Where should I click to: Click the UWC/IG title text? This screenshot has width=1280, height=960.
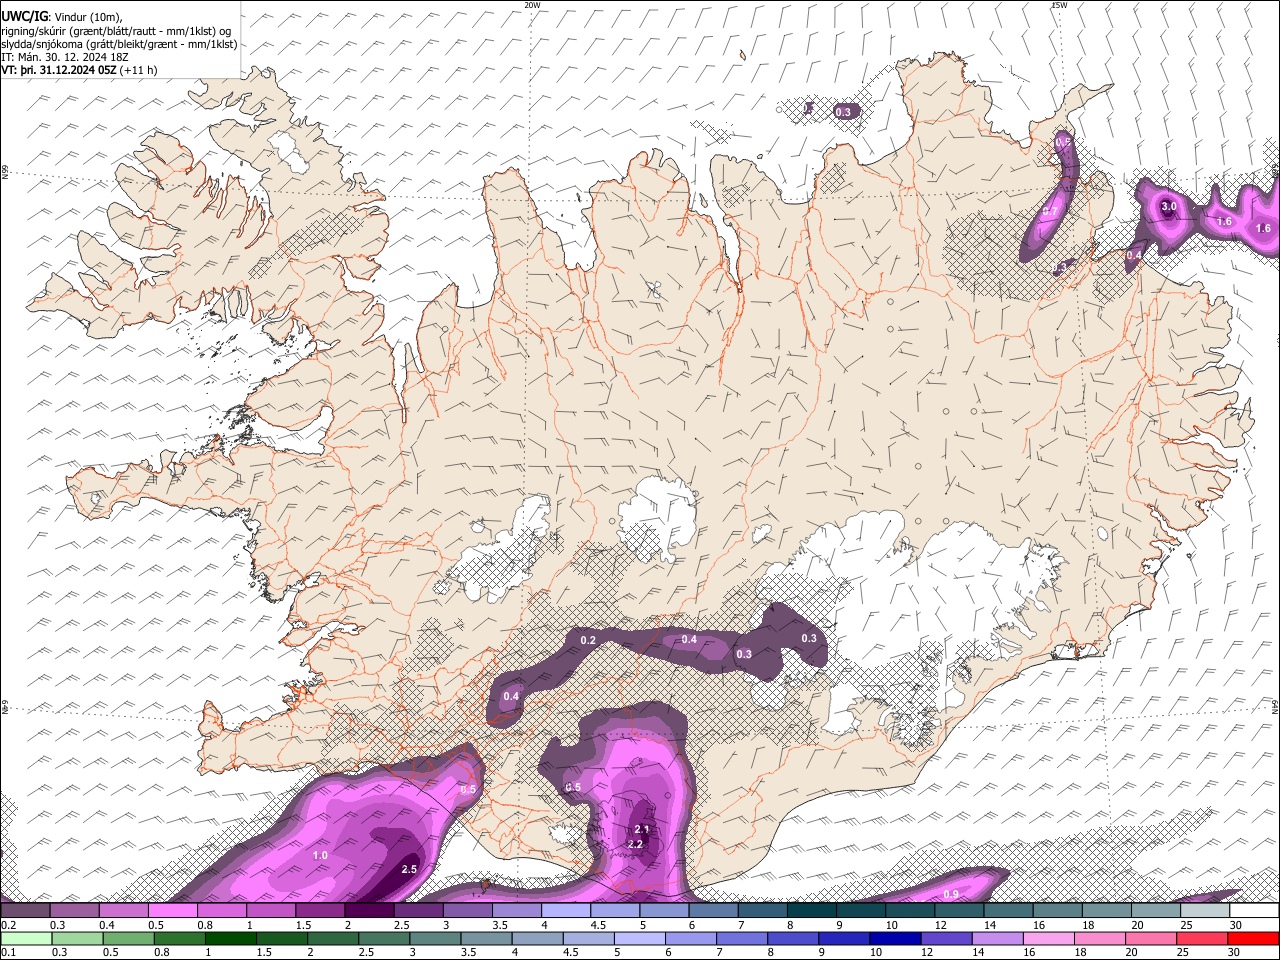click(24, 17)
